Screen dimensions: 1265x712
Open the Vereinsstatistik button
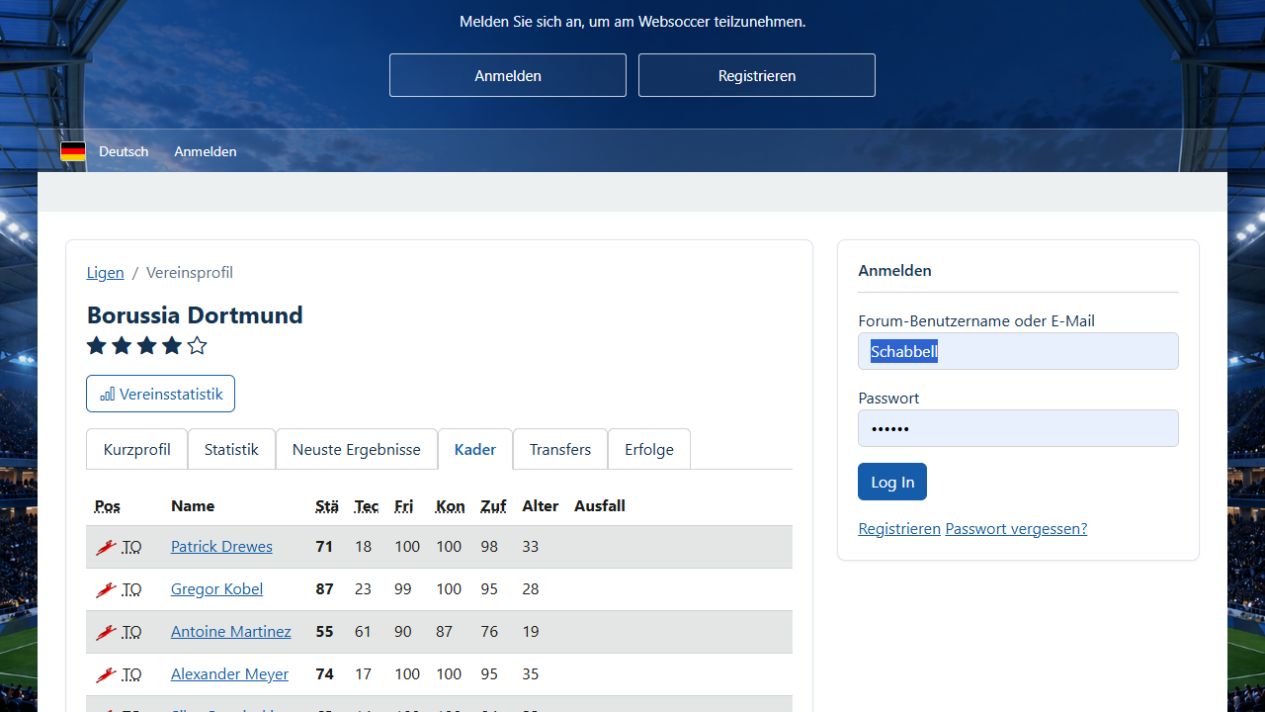[161, 394]
